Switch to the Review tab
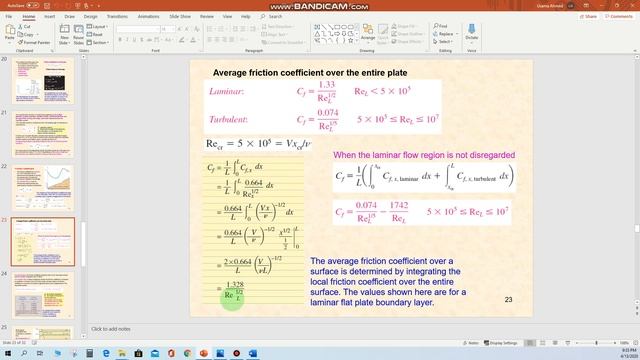The image size is (640, 360). [207, 16]
